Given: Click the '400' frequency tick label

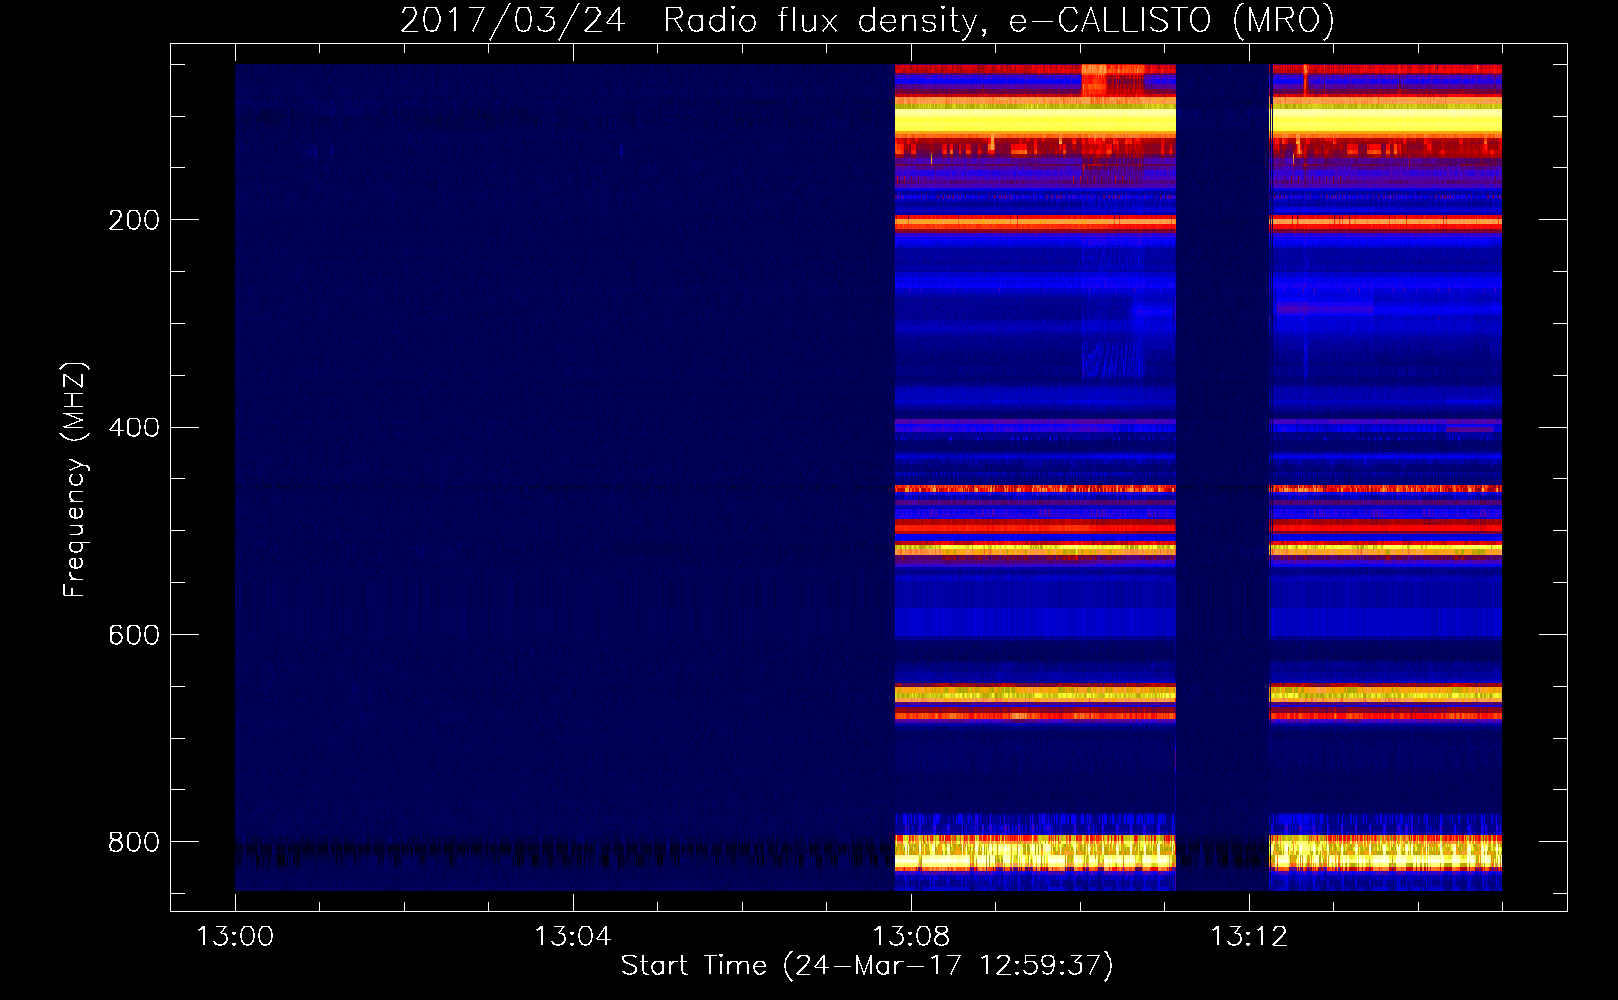Looking at the screenshot, I should click(134, 428).
